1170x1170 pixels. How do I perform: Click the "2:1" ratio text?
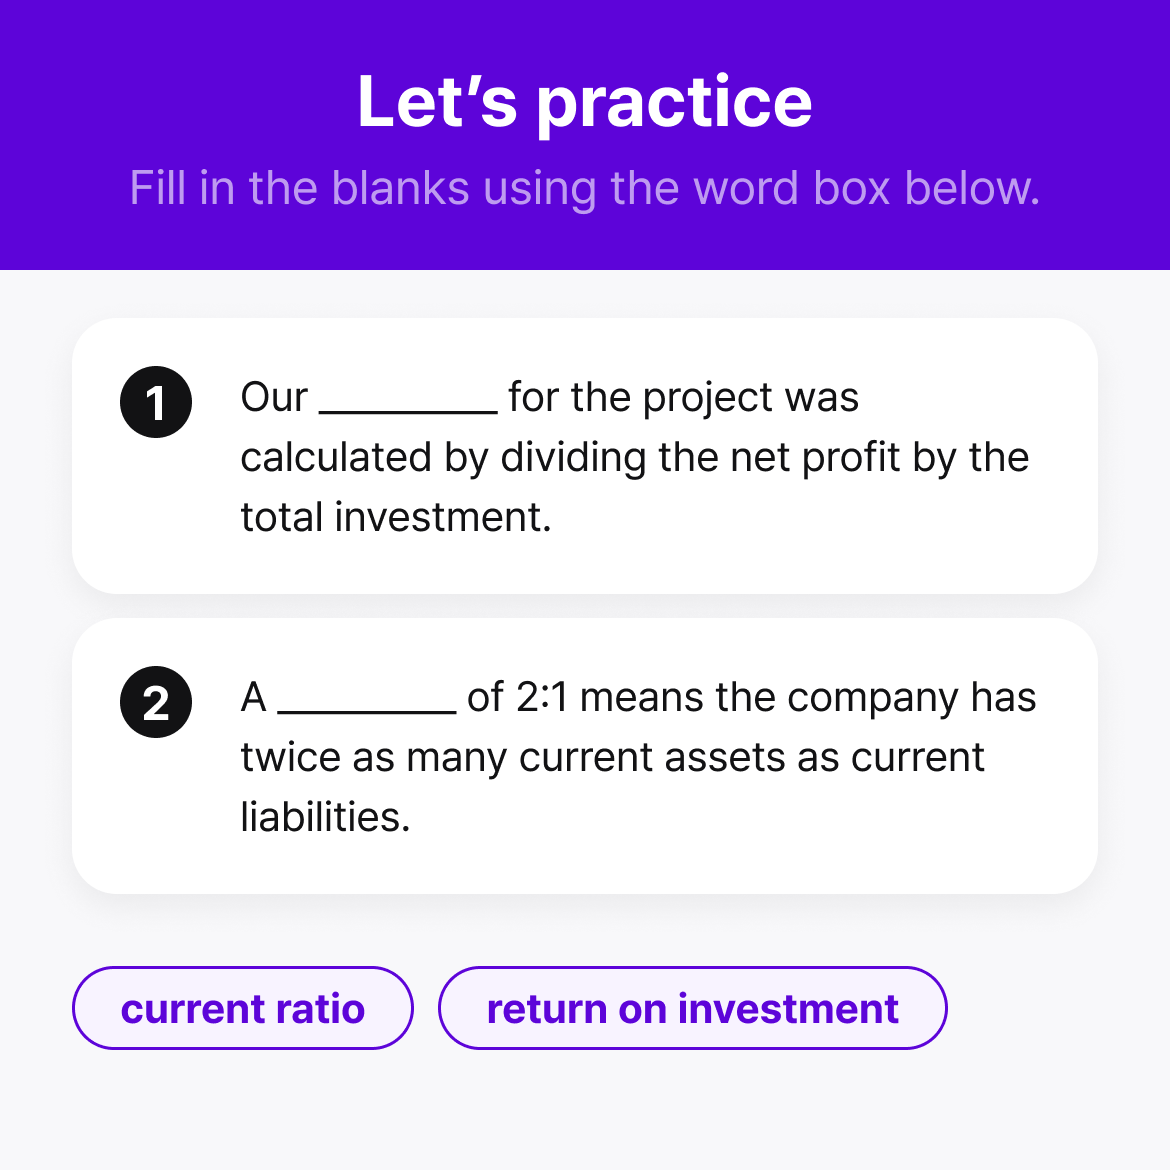click(x=542, y=697)
